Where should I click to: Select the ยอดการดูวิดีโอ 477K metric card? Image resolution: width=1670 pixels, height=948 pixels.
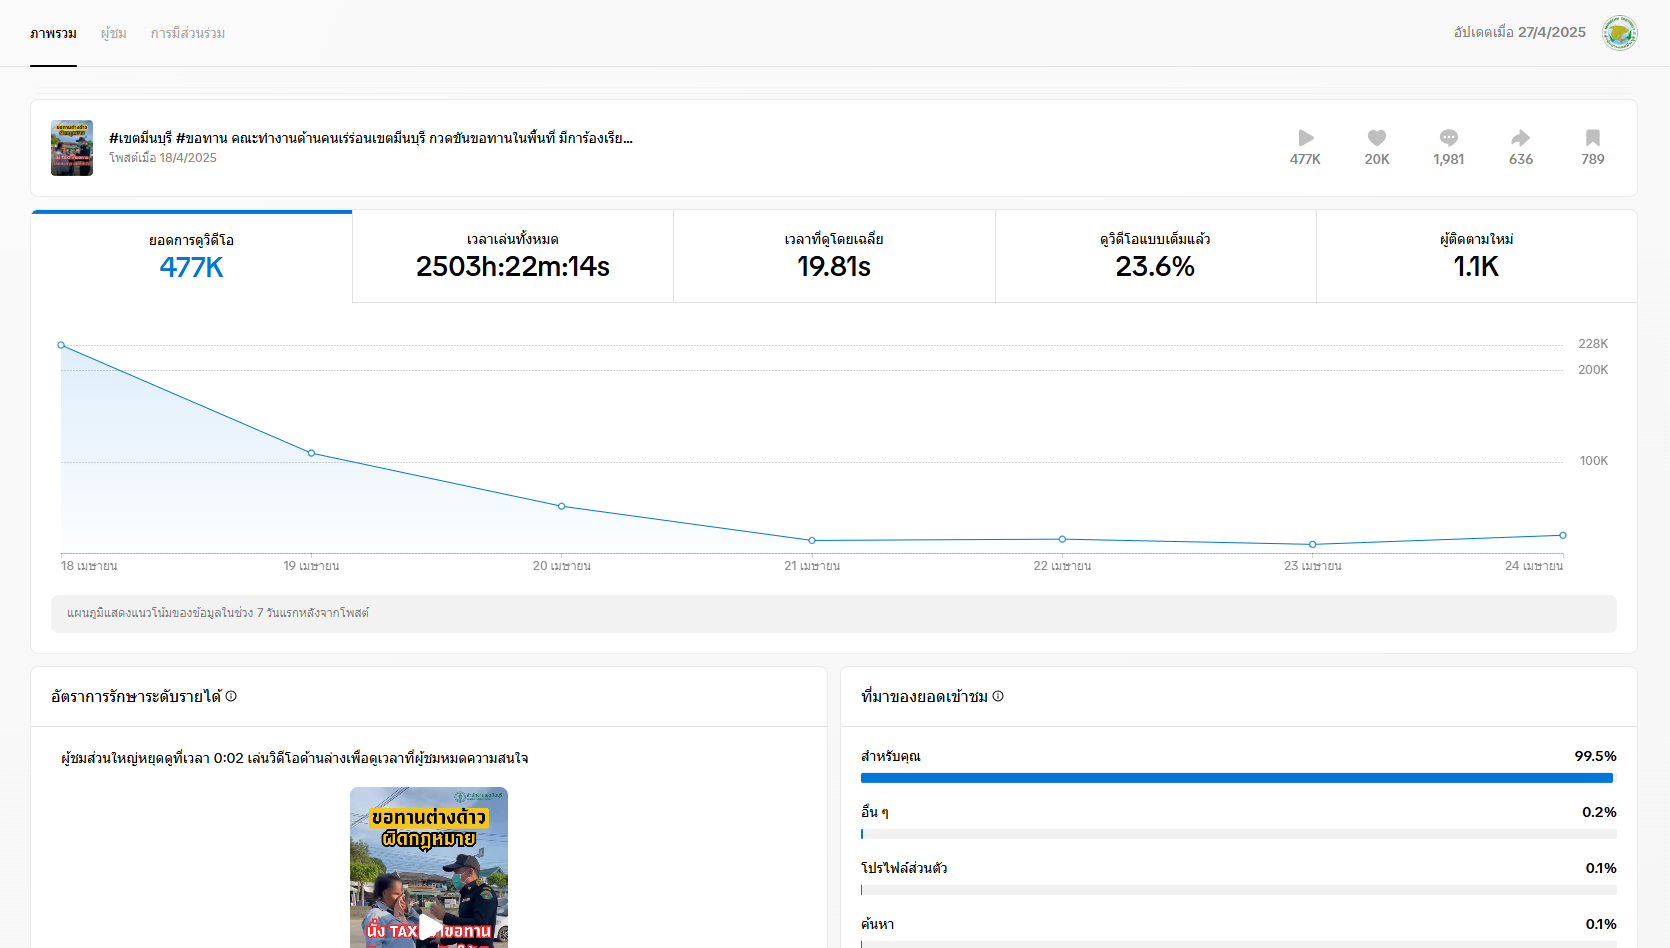[191, 256]
